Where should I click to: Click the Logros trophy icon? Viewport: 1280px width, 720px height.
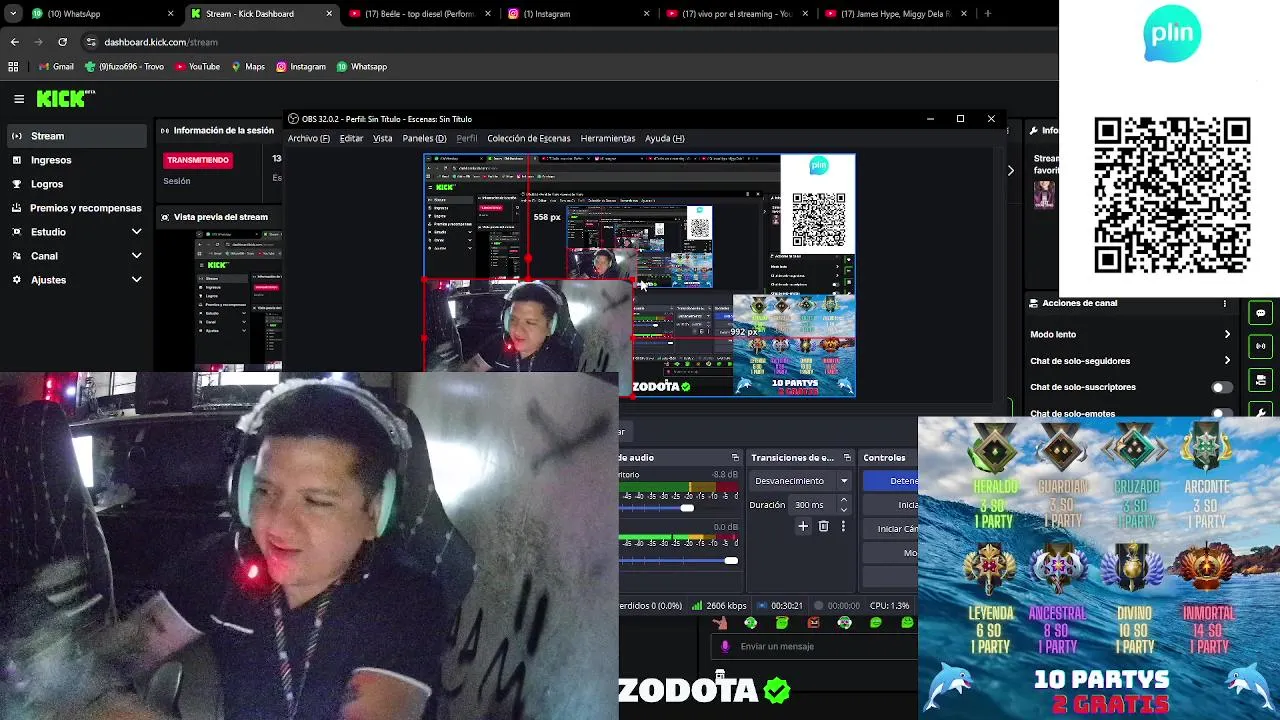[x=17, y=184]
